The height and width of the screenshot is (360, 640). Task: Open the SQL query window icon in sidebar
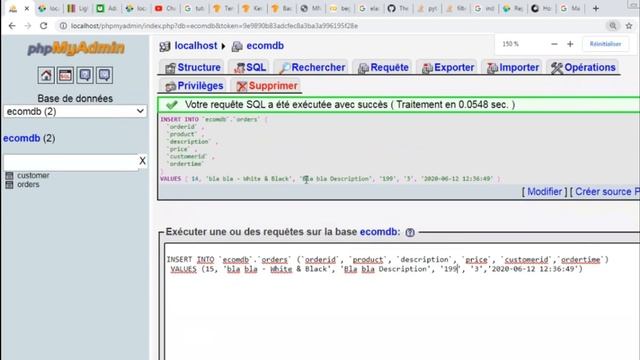[65, 76]
